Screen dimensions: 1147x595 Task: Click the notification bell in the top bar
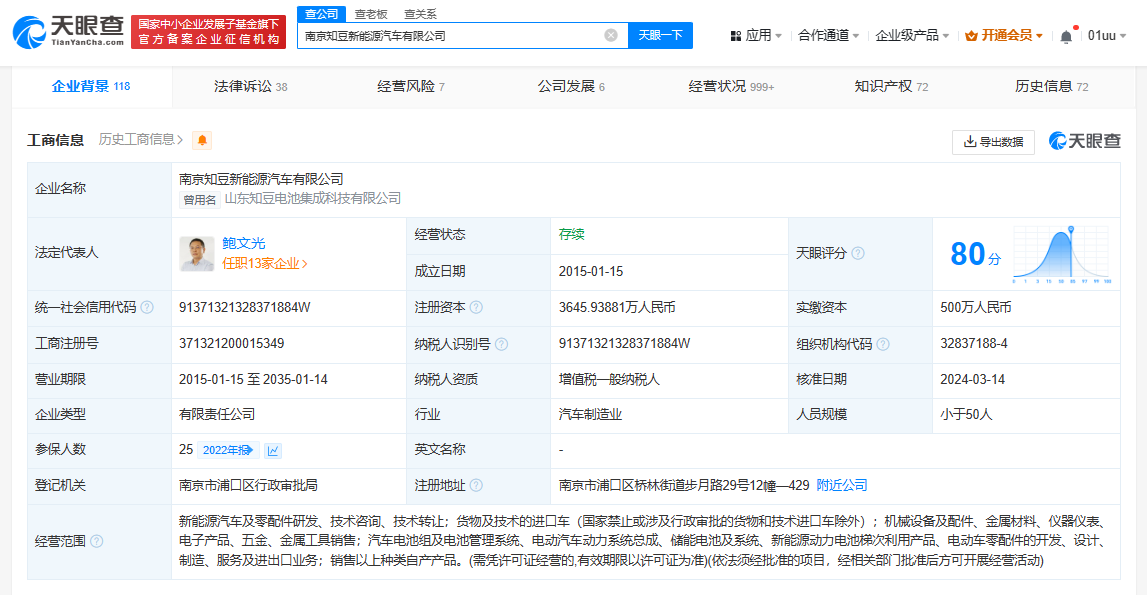[1066, 36]
